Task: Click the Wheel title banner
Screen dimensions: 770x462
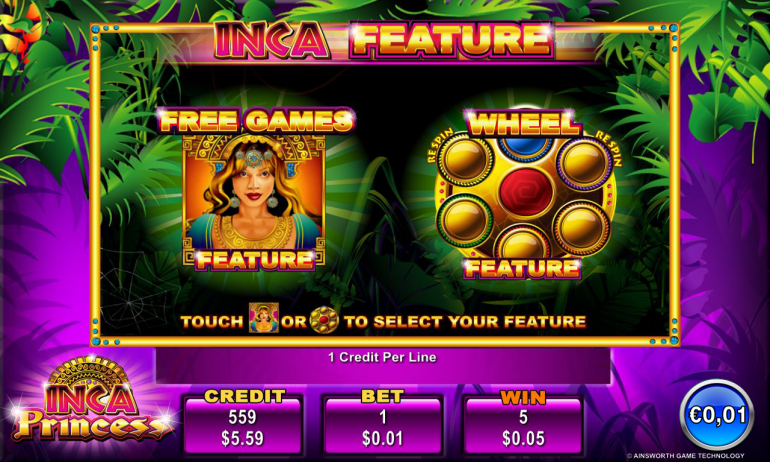Action: 524,123
